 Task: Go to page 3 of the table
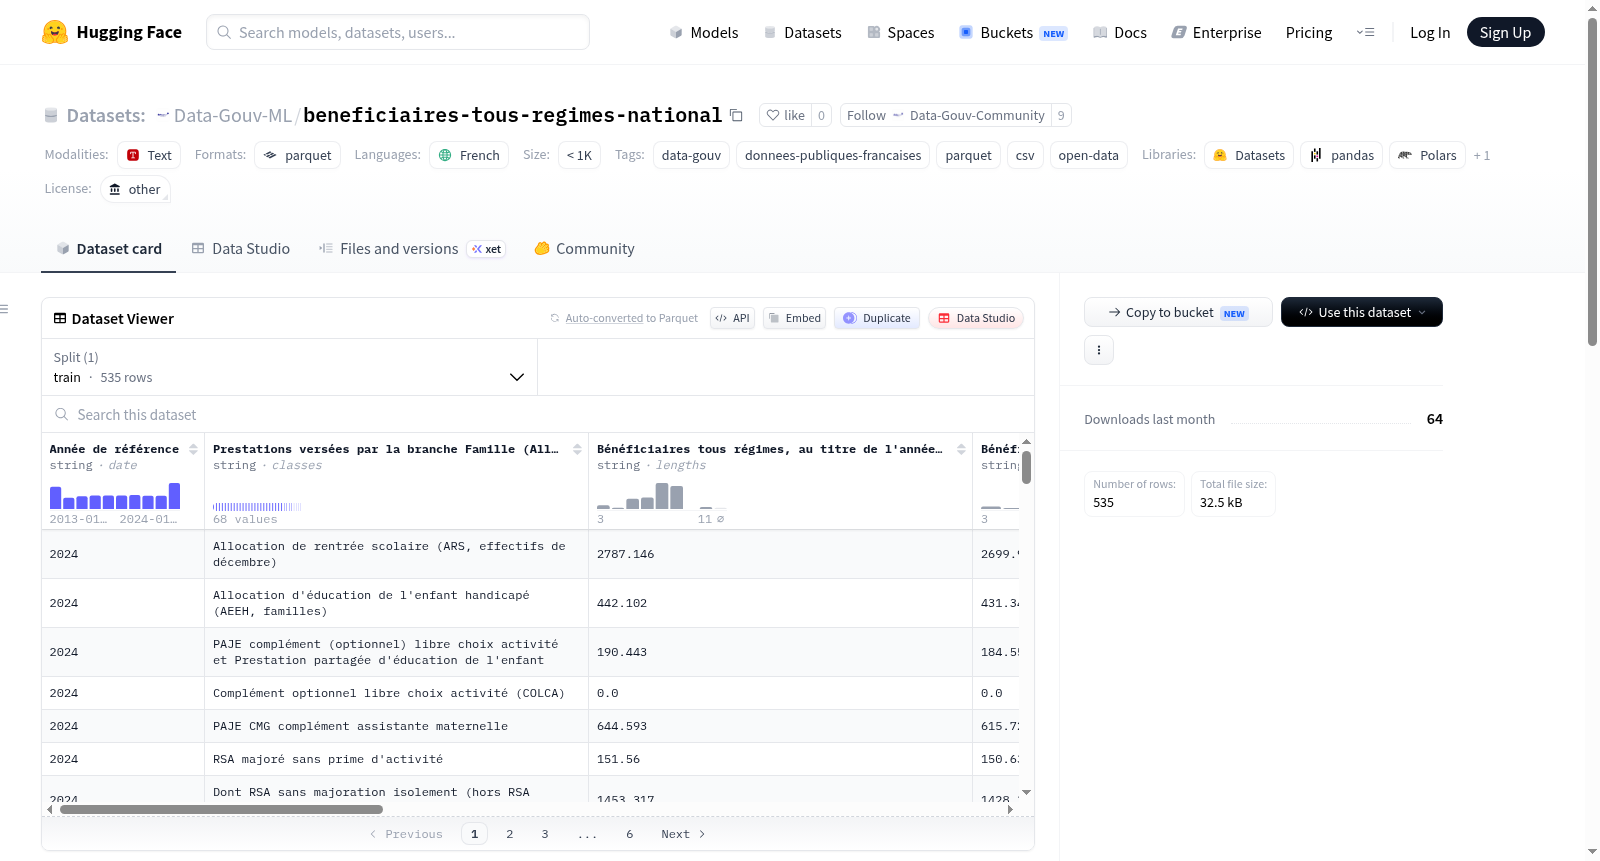[545, 834]
